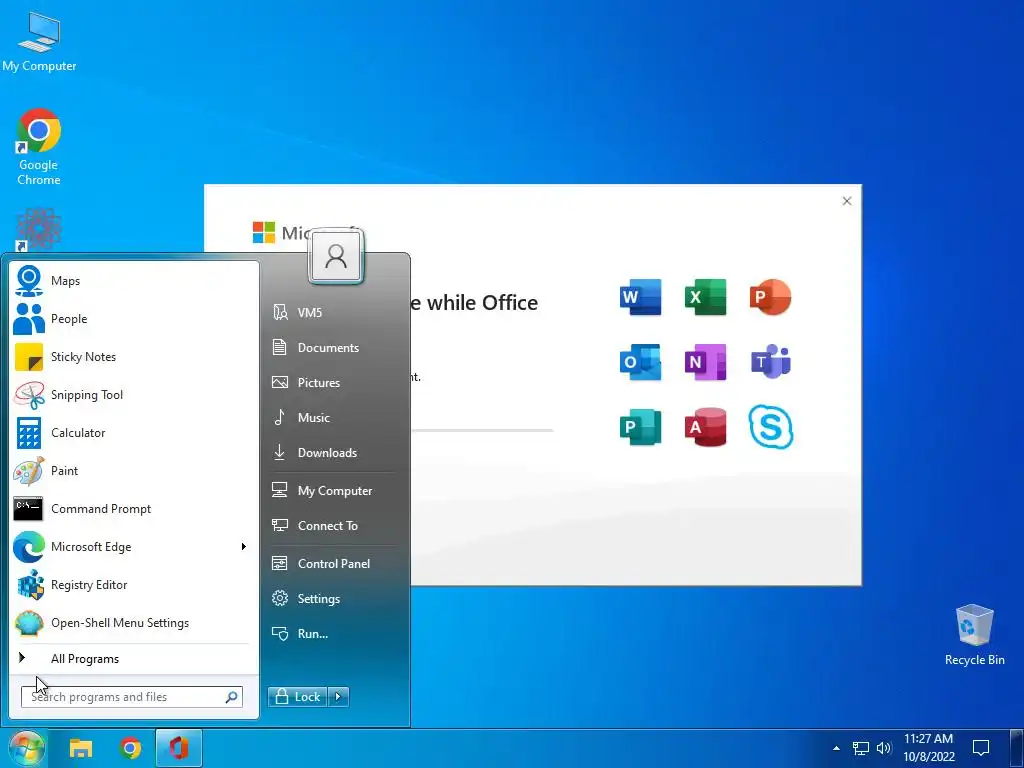1024x768 pixels.
Task: Launch the Snipping Tool
Action: click(134, 394)
